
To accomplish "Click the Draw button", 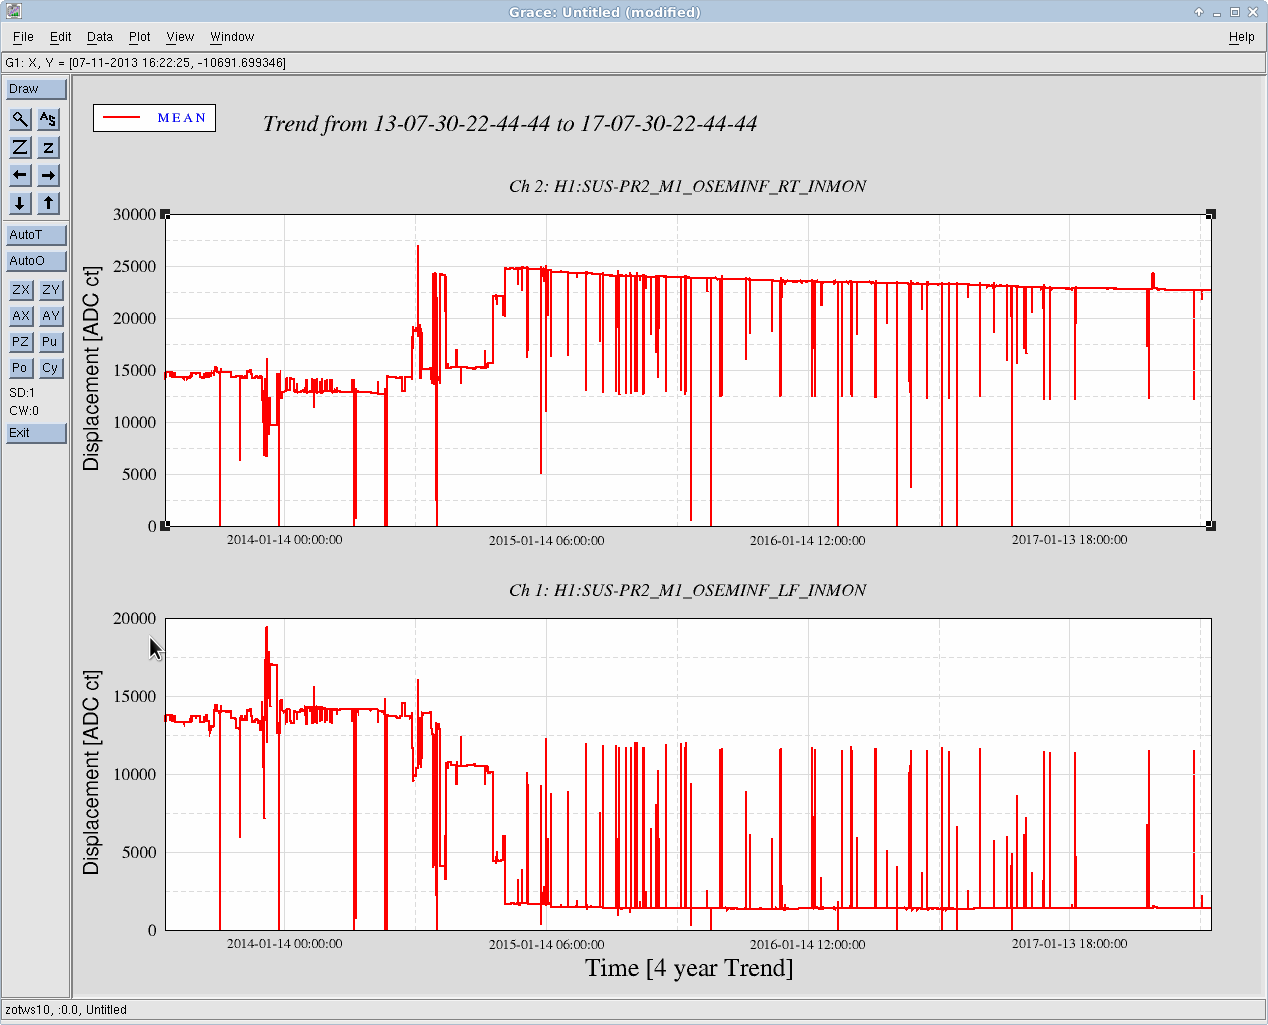I will pyautogui.click(x=36, y=89).
